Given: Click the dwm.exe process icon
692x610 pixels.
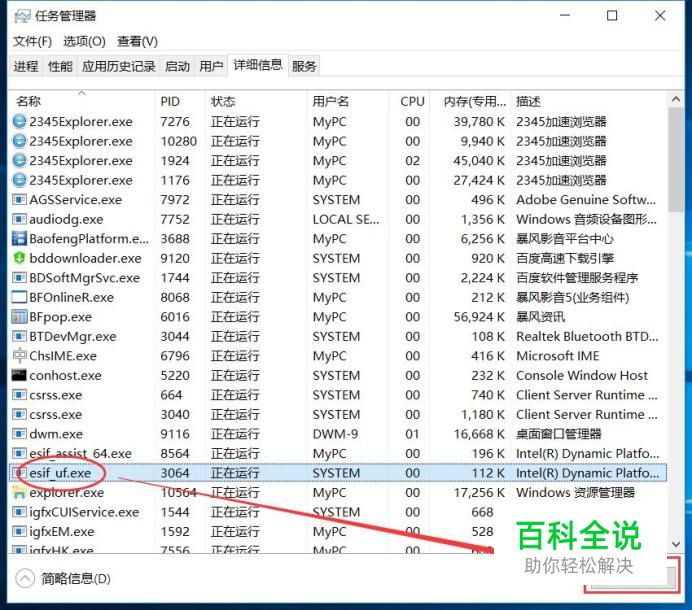Looking at the screenshot, I should pos(19,434).
